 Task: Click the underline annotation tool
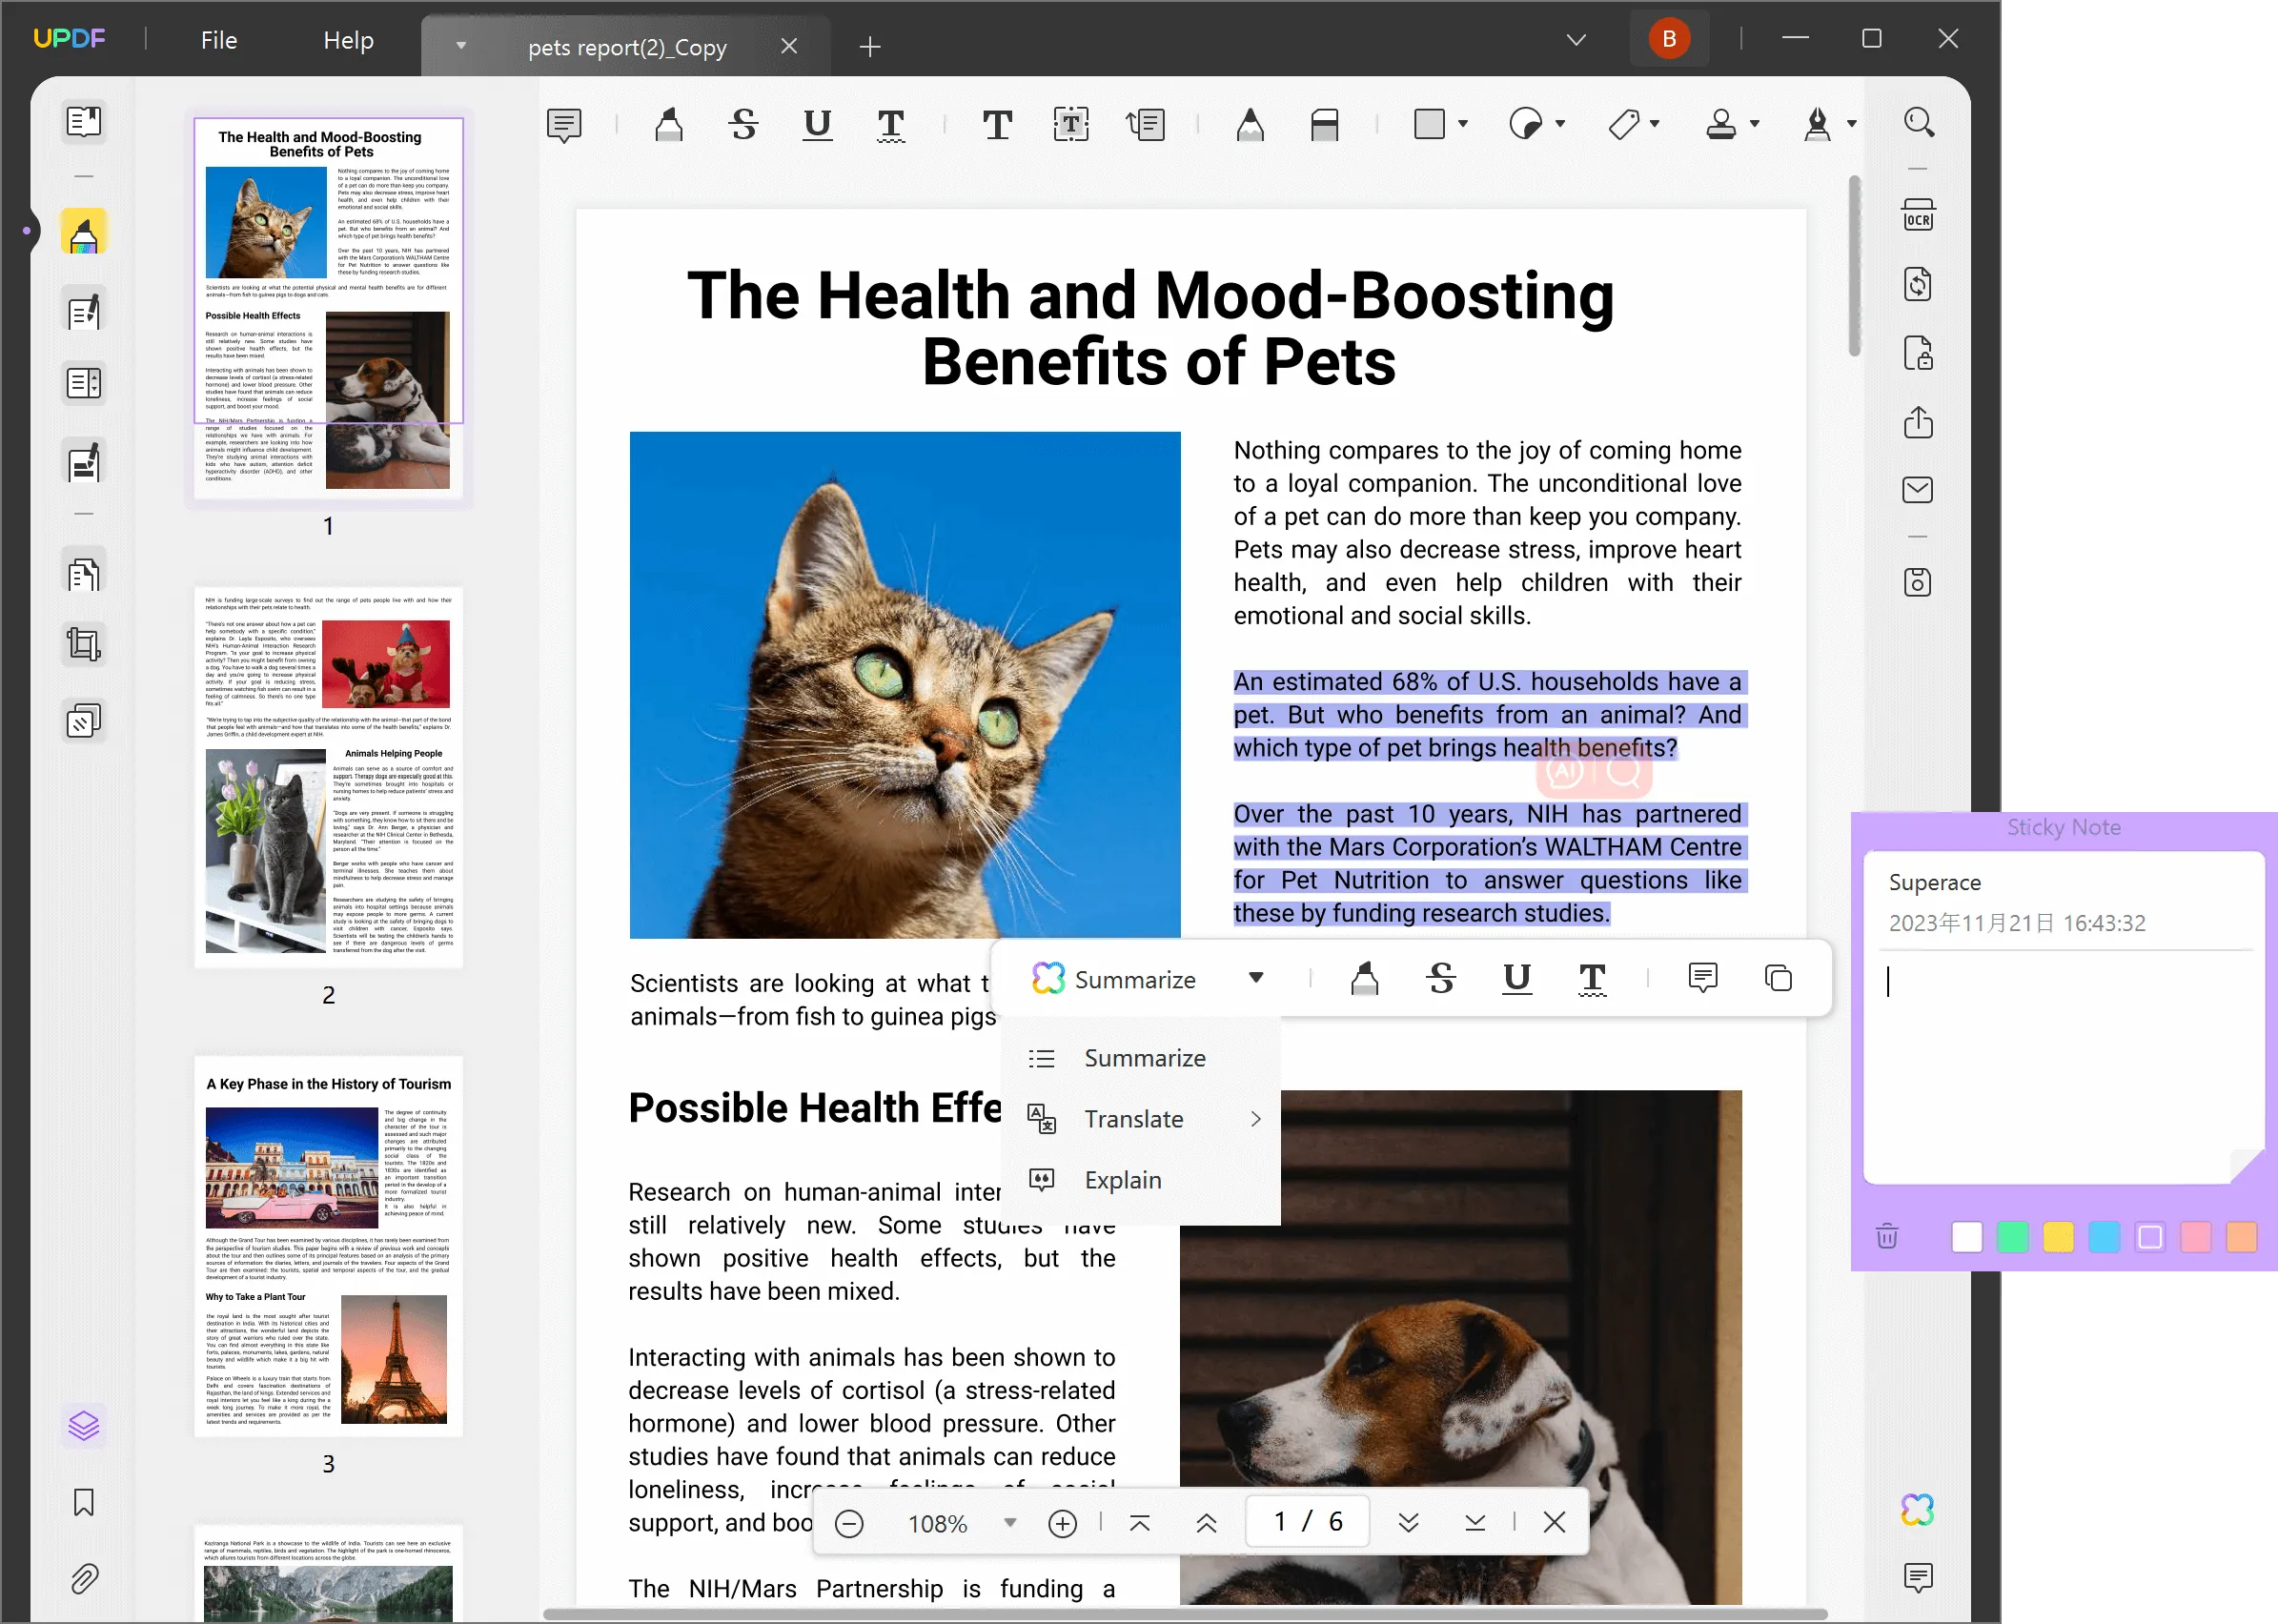coord(814,123)
